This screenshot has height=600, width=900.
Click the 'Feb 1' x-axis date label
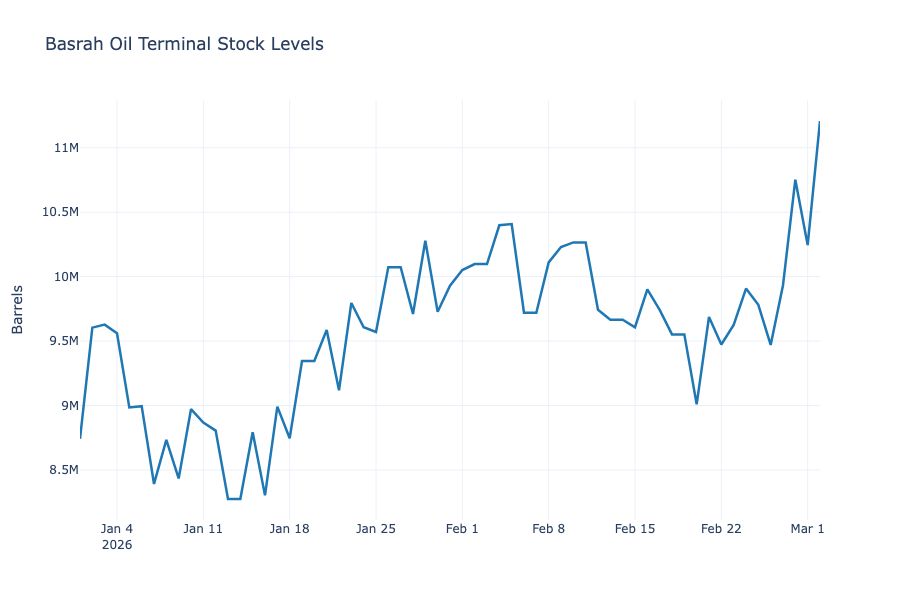pos(462,529)
